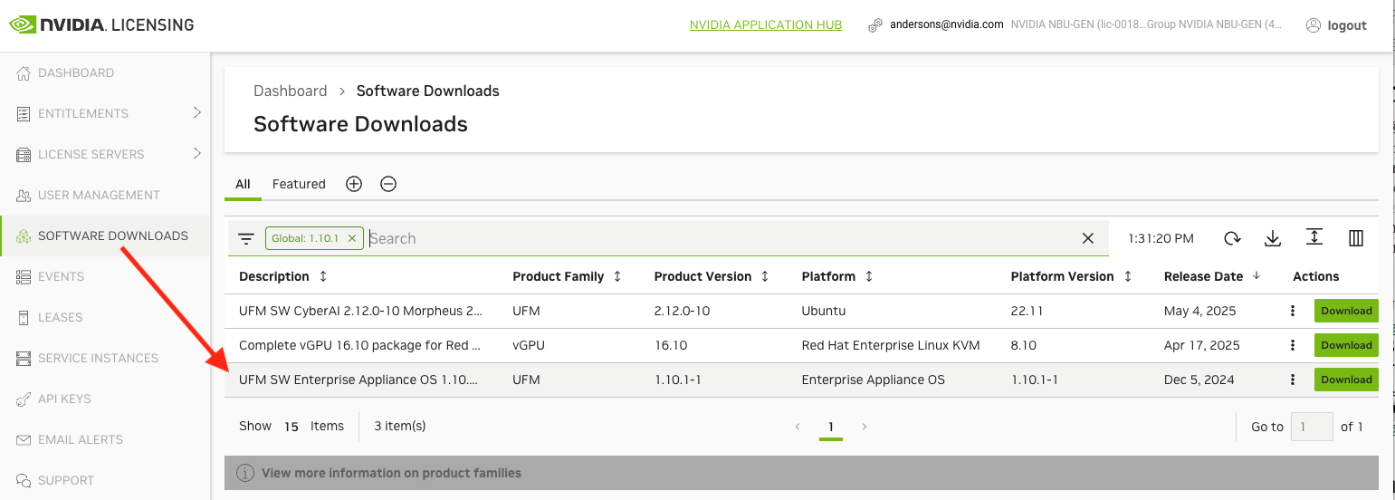Click the minus icon beside Featured tab
Image resolution: width=1395 pixels, height=500 pixels.
[x=388, y=184]
